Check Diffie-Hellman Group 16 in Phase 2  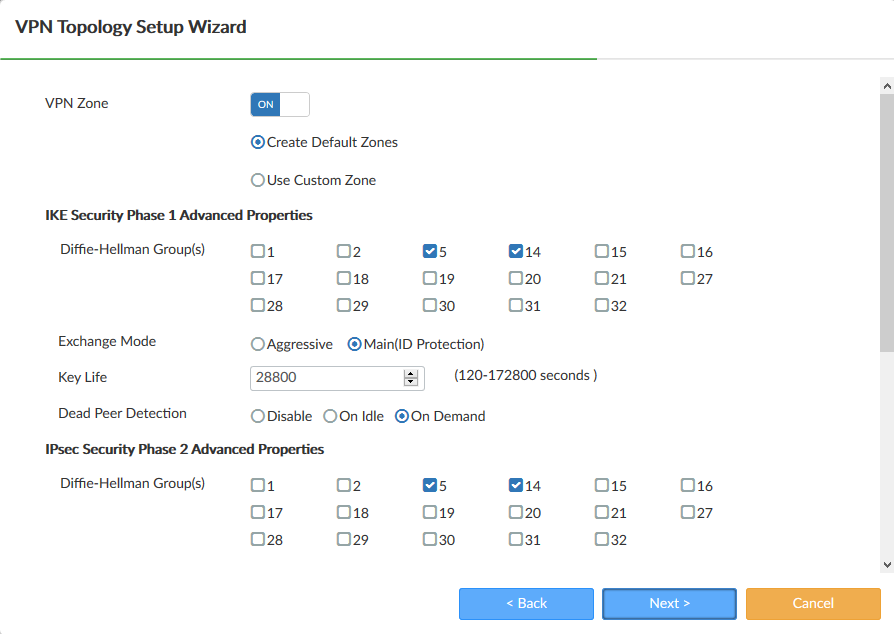click(686, 485)
